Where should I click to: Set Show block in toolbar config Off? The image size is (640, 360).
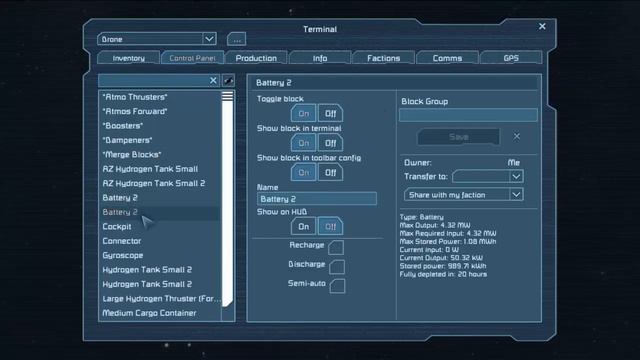pos(331,172)
